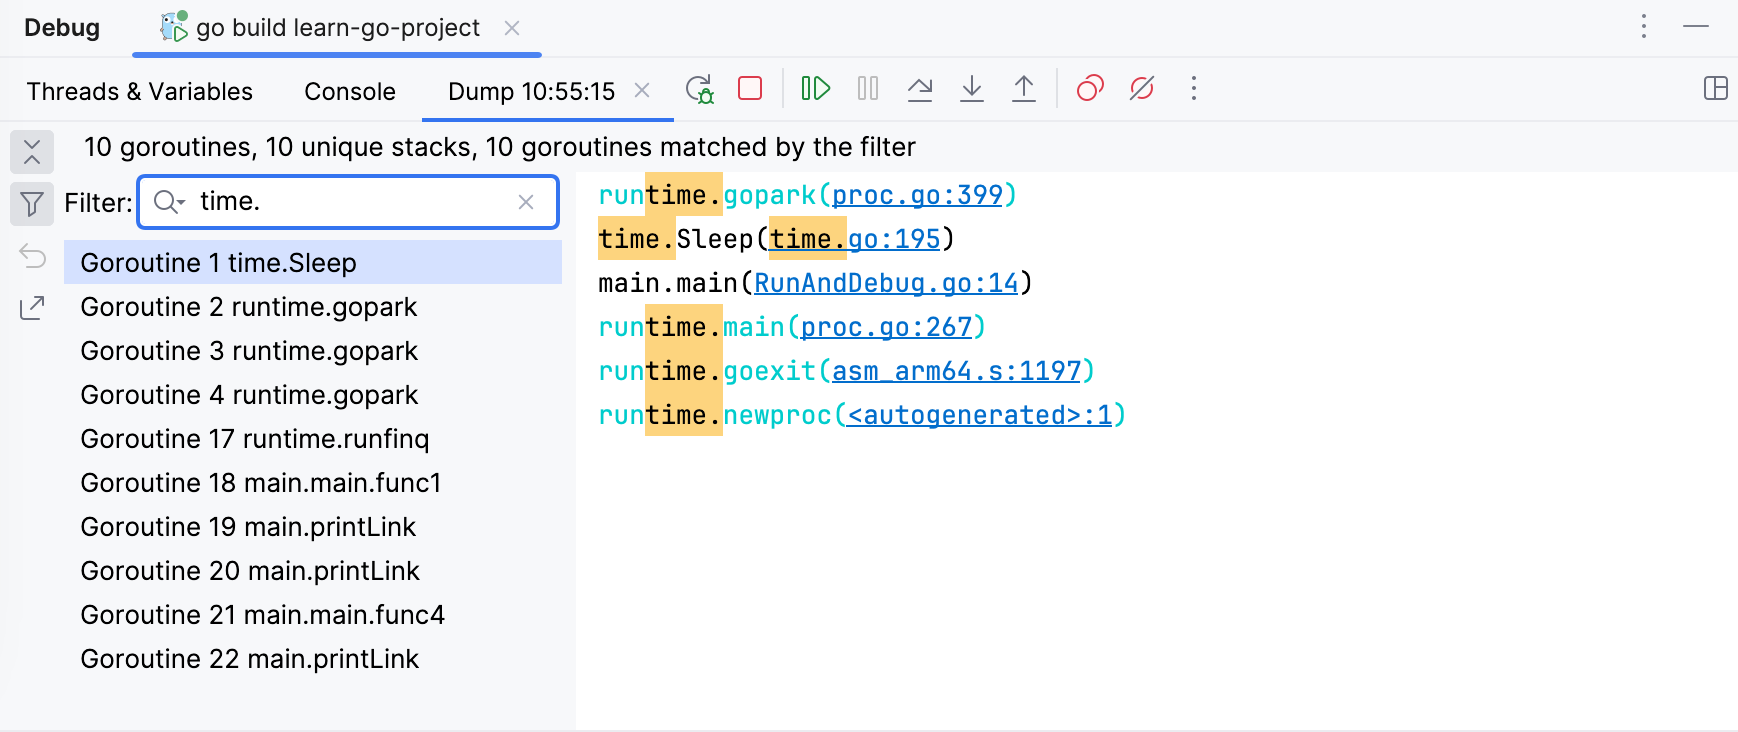Clear the filter text field
This screenshot has height=732, width=1738.
click(x=526, y=202)
